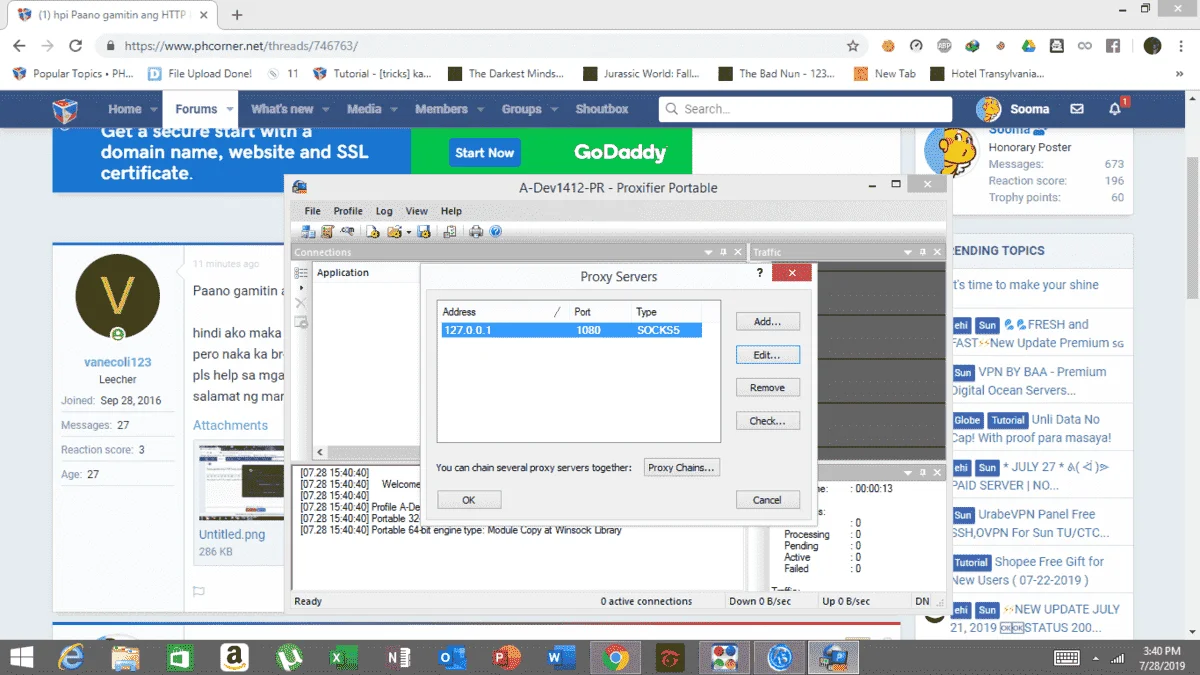Open Chrome's three-dot menu
This screenshot has width=1200, height=675.
point(1183,46)
